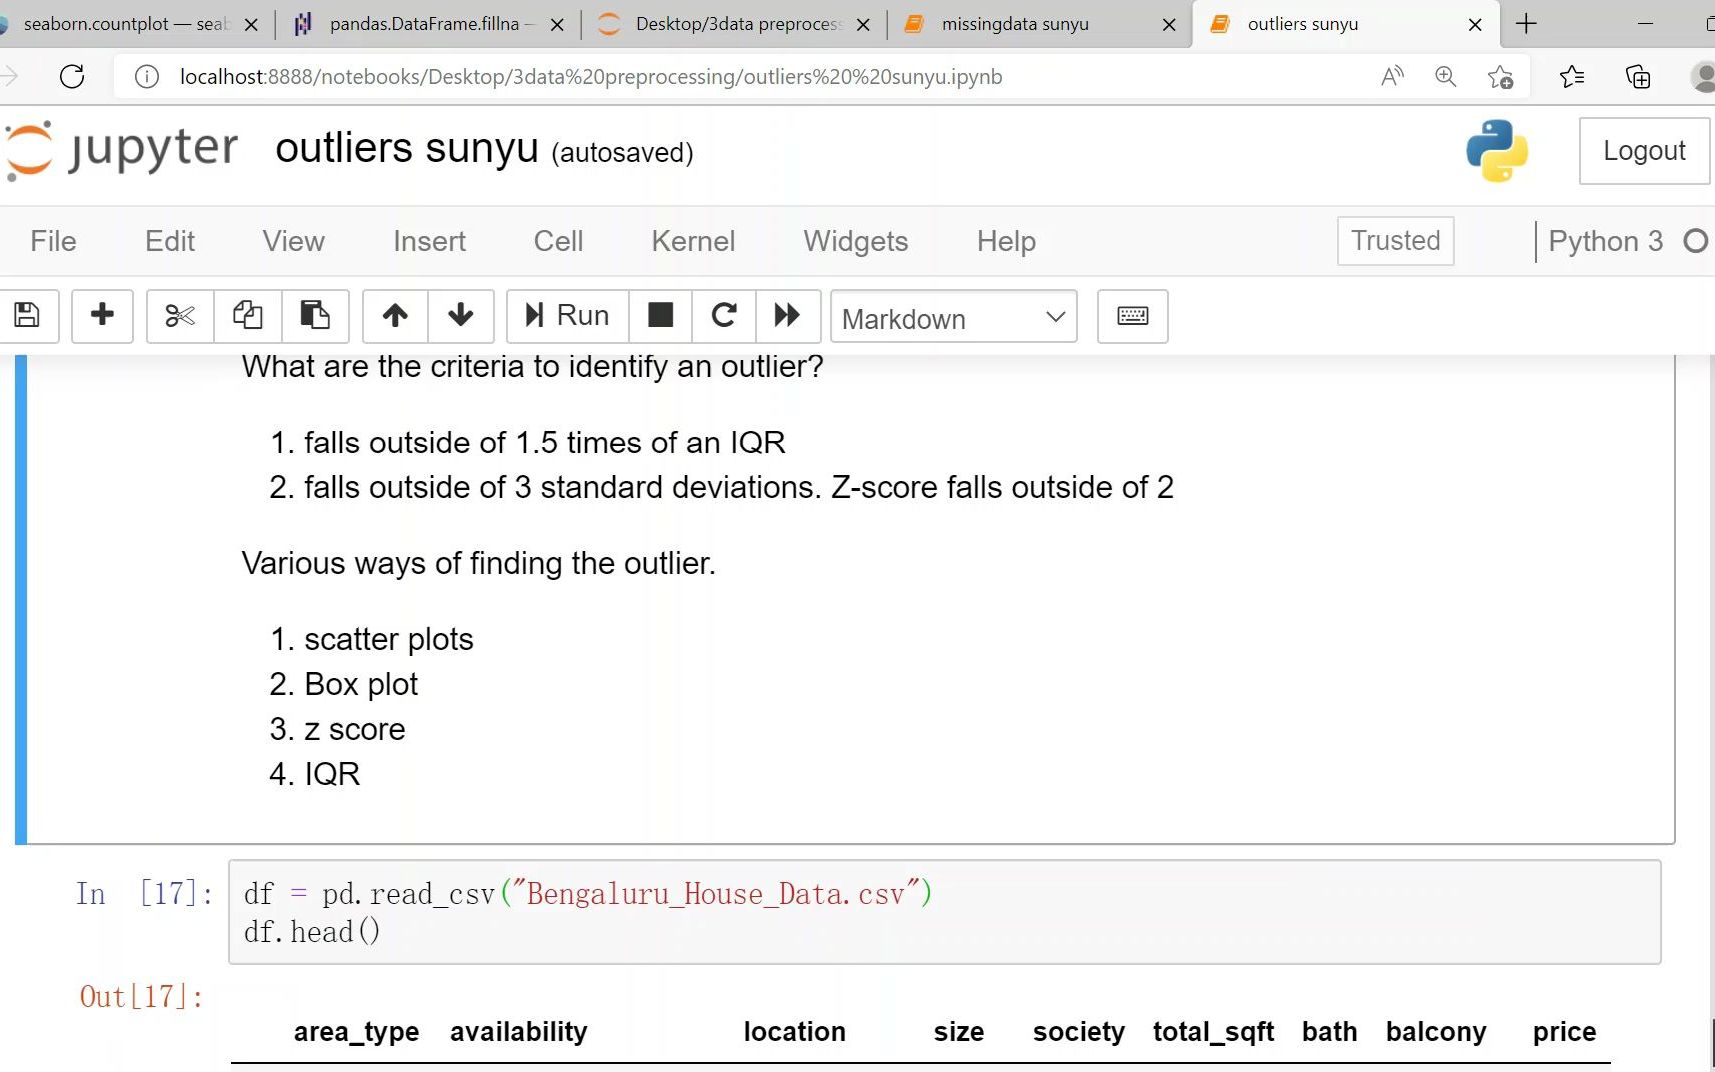
Task: Insert a new cell below
Action: (101, 316)
